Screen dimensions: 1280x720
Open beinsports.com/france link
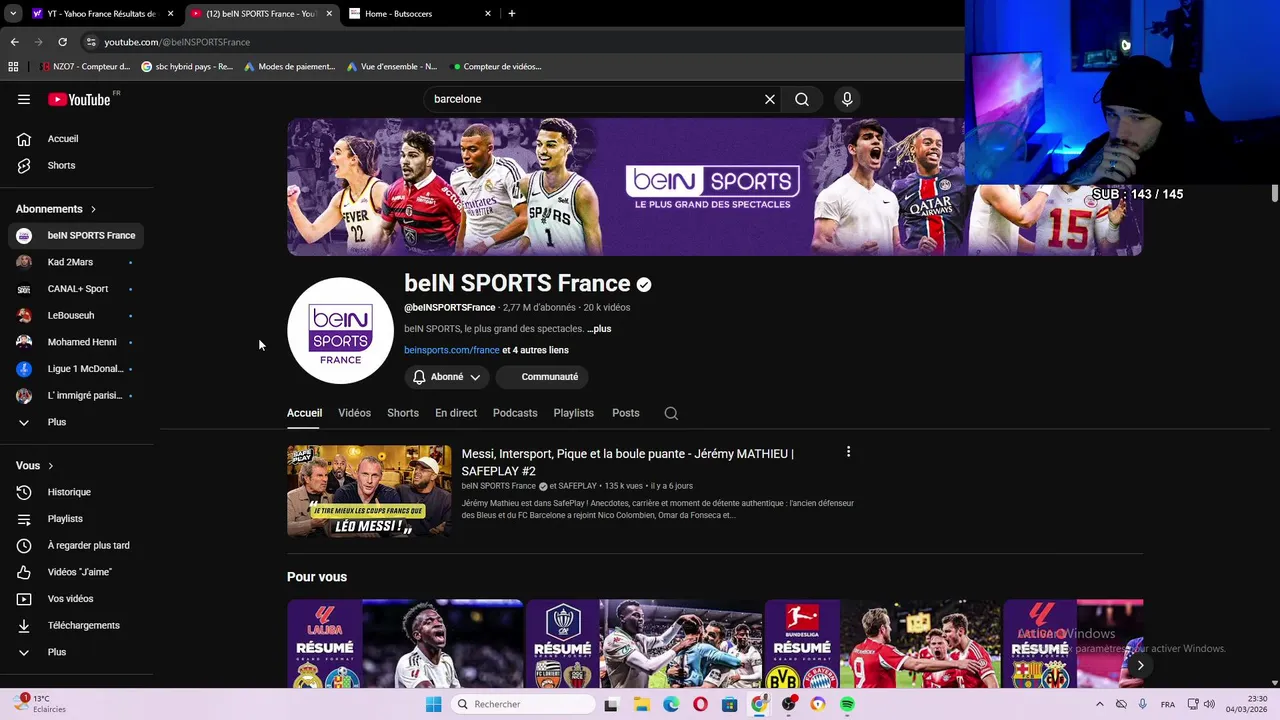coord(452,350)
